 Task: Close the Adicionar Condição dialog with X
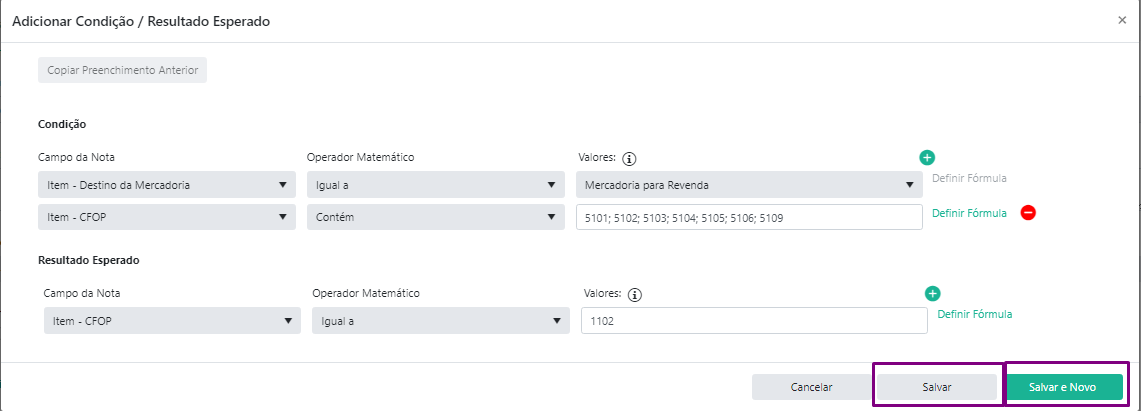click(1122, 20)
